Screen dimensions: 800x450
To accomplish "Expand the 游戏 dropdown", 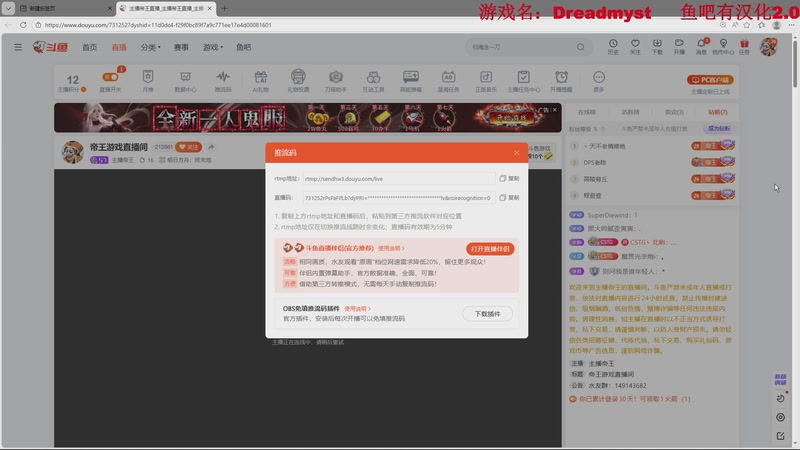I will (213, 47).
